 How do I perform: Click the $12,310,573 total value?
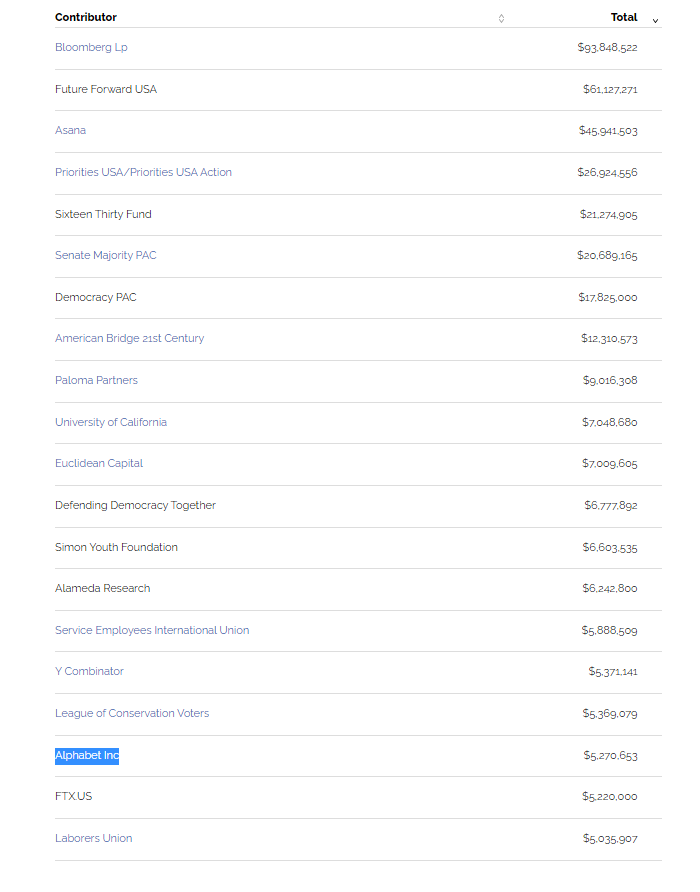tap(610, 338)
